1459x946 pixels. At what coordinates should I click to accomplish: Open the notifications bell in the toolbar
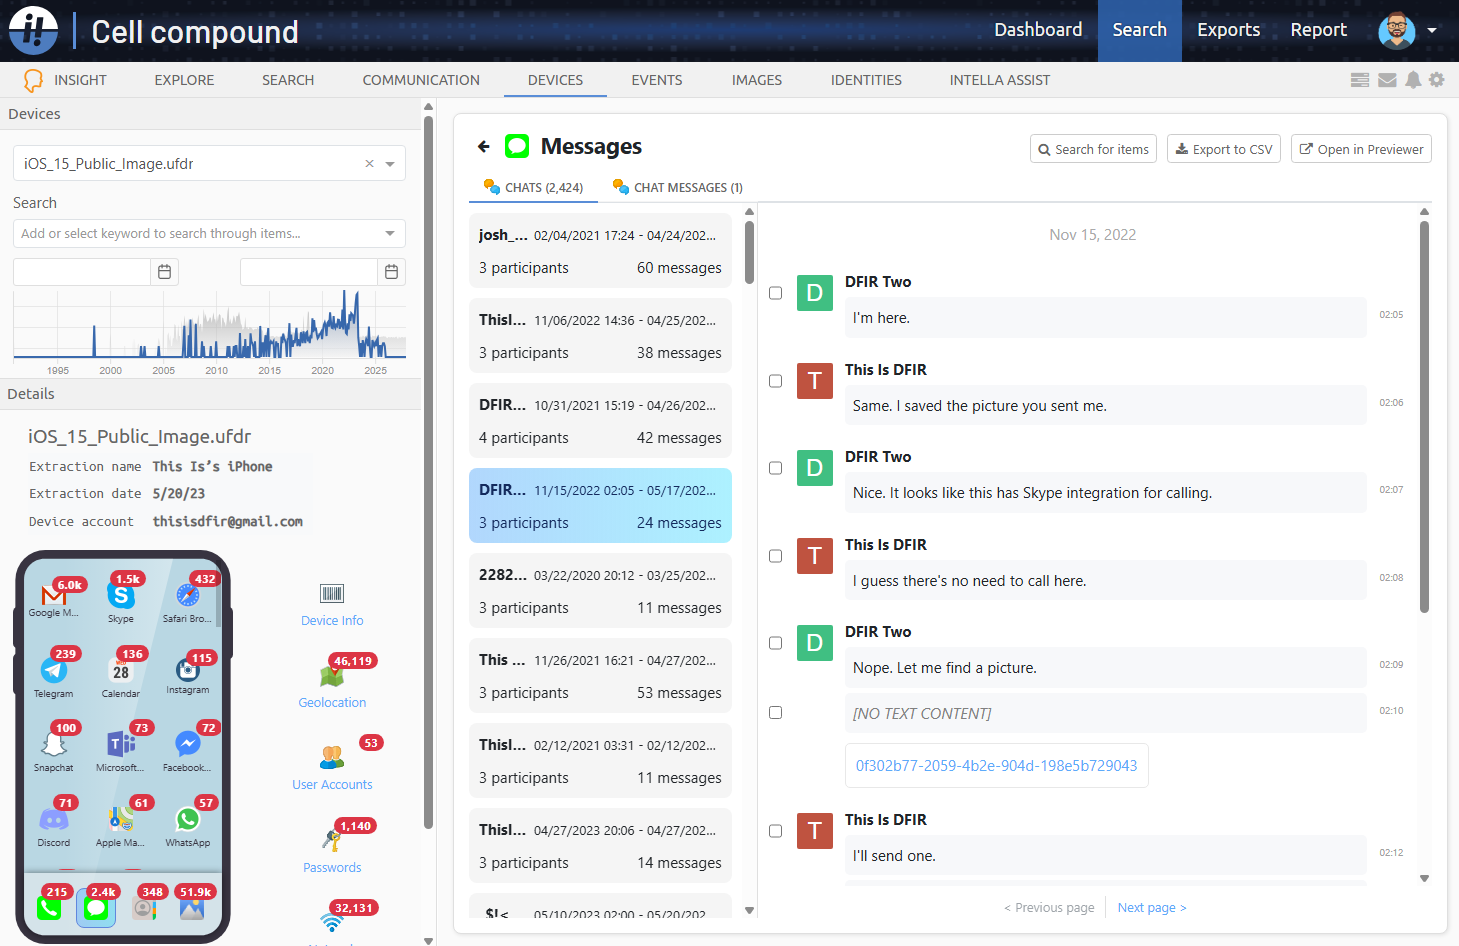[x=1413, y=80]
